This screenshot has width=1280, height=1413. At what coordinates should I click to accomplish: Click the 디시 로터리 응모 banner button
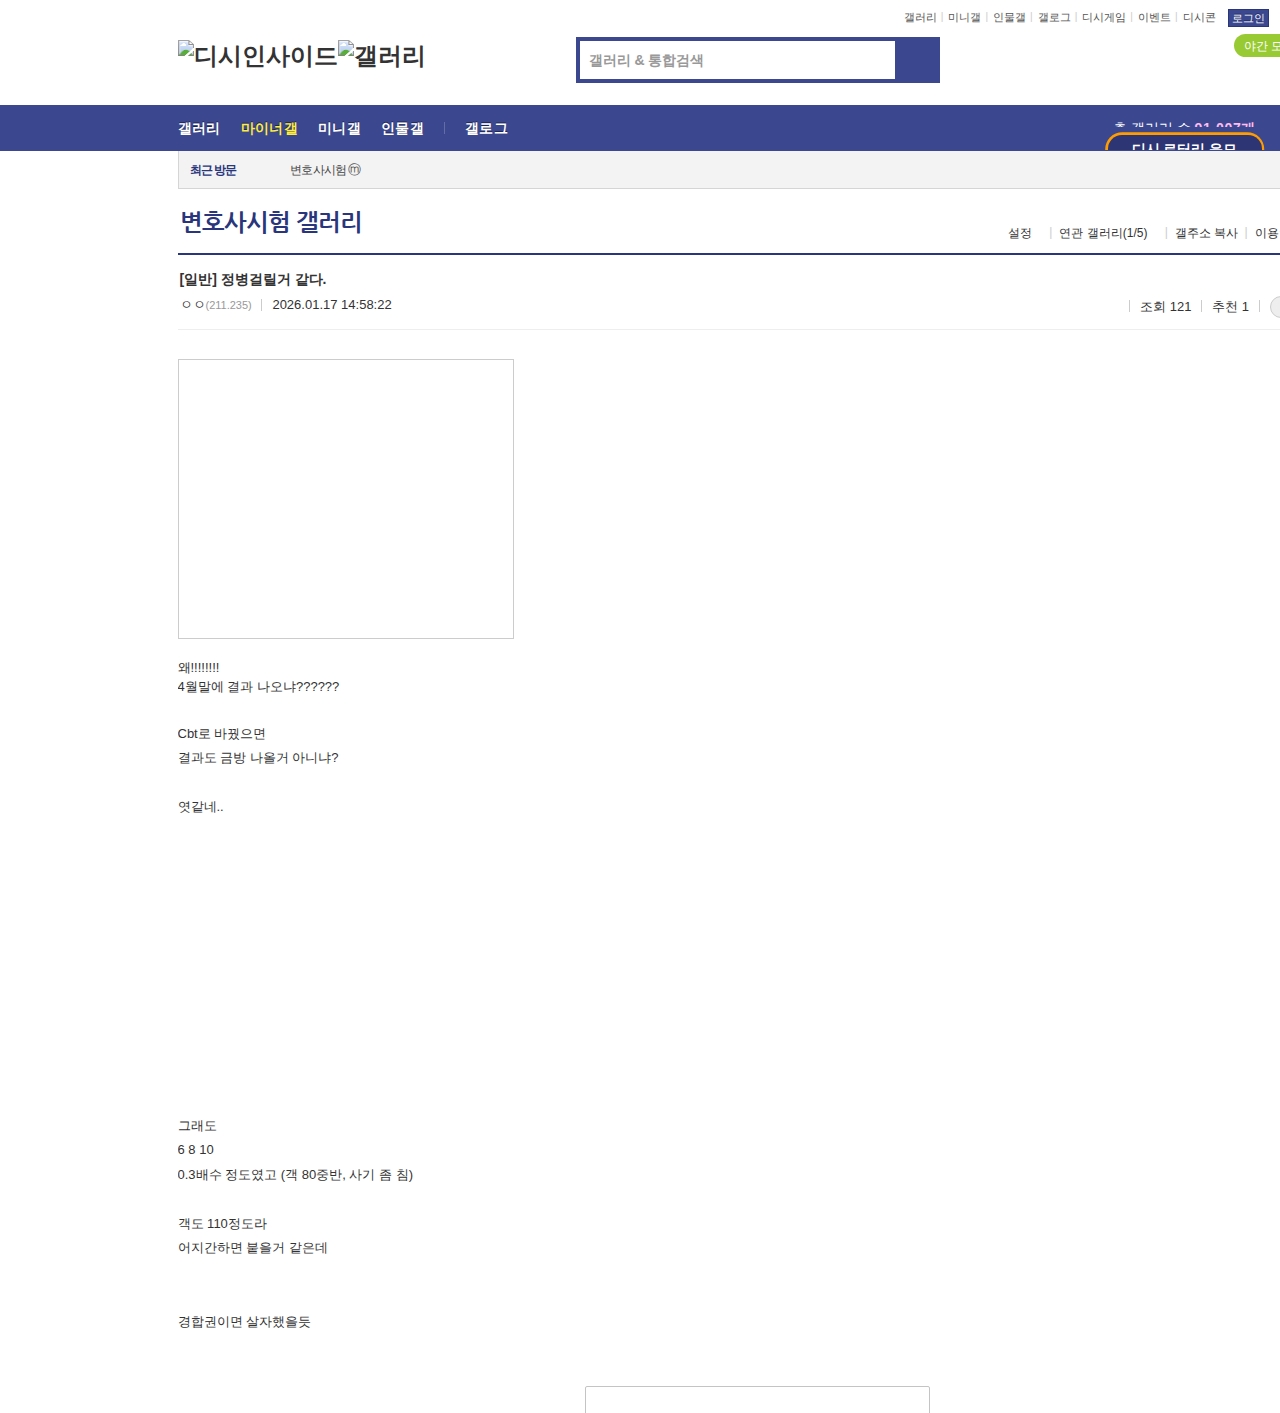(1185, 147)
